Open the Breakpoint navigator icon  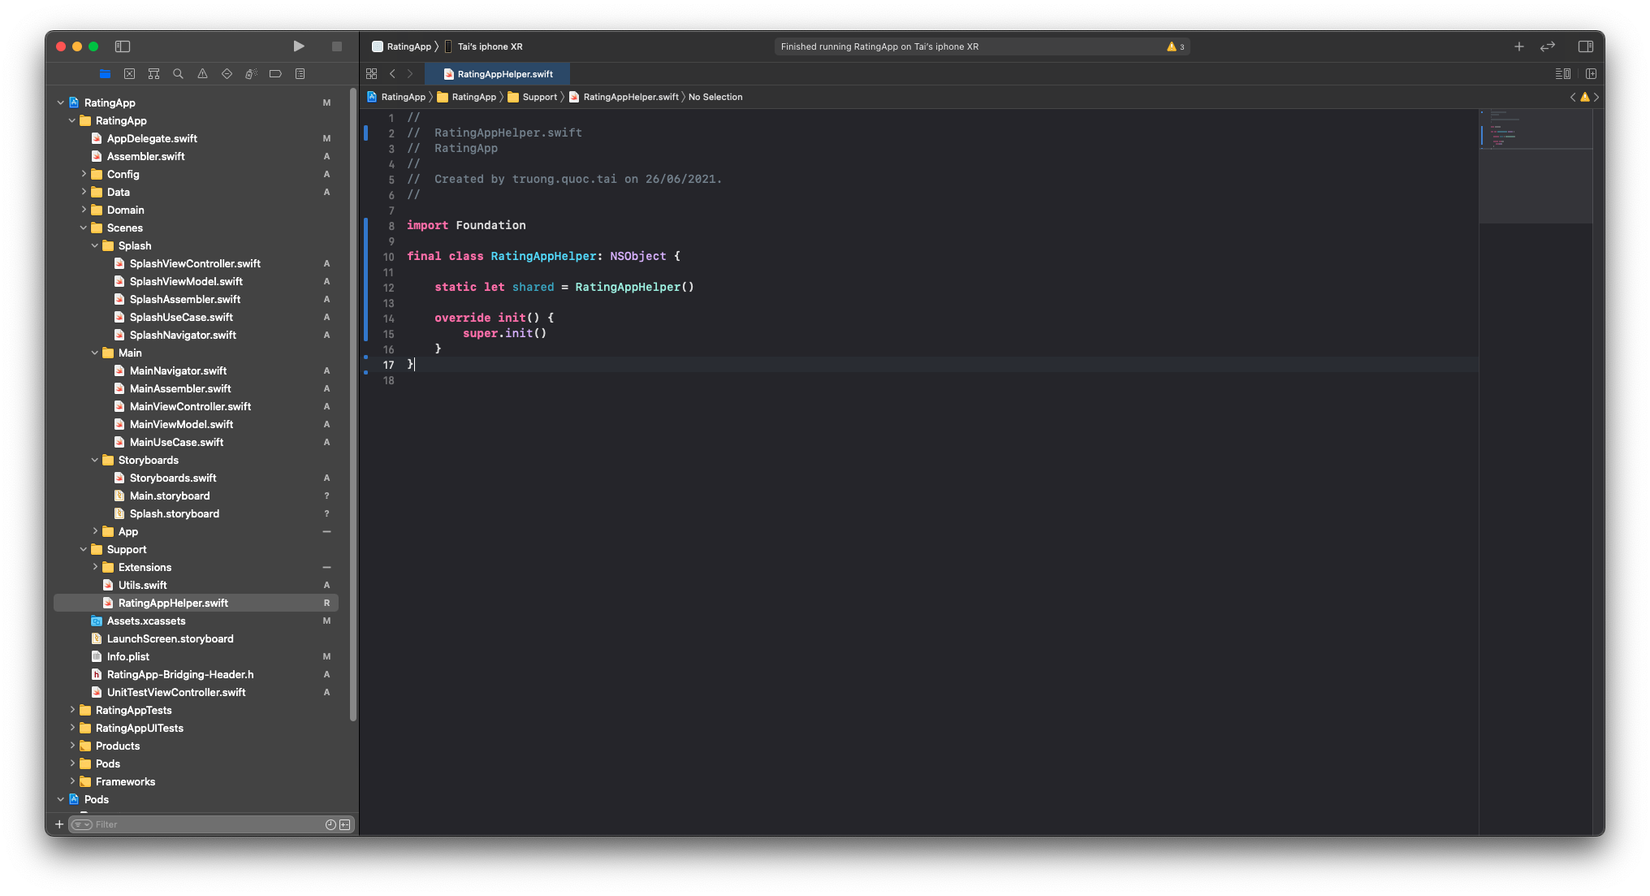pos(275,74)
